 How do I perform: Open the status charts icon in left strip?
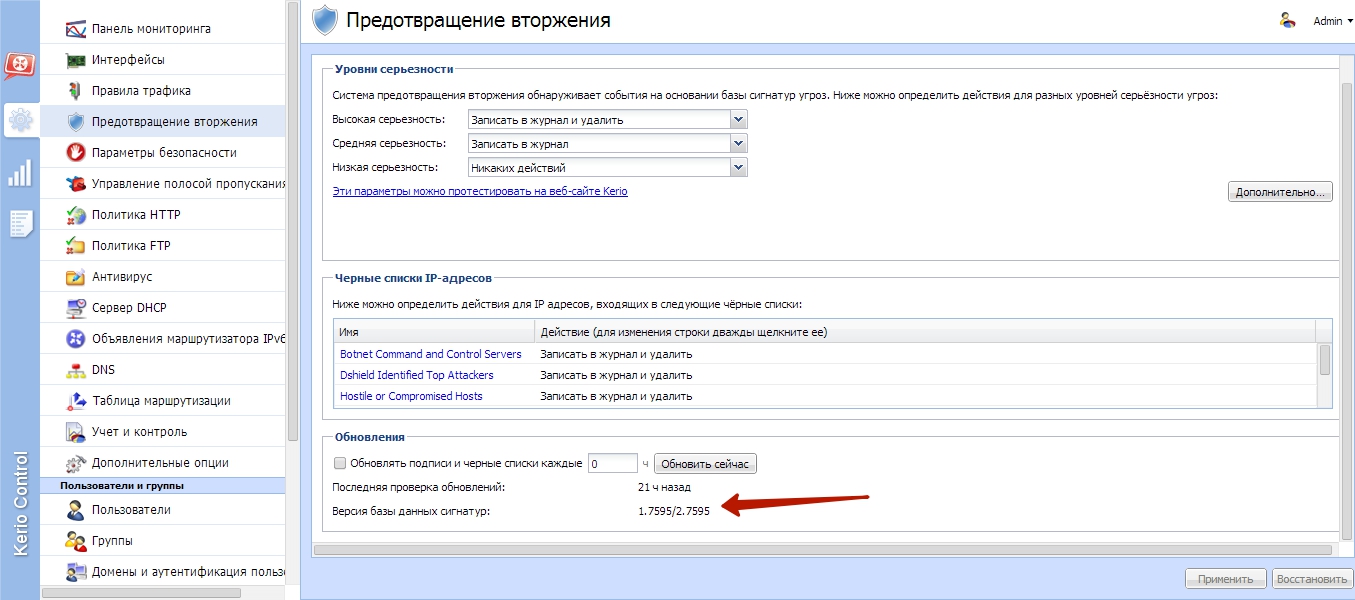click(x=20, y=173)
